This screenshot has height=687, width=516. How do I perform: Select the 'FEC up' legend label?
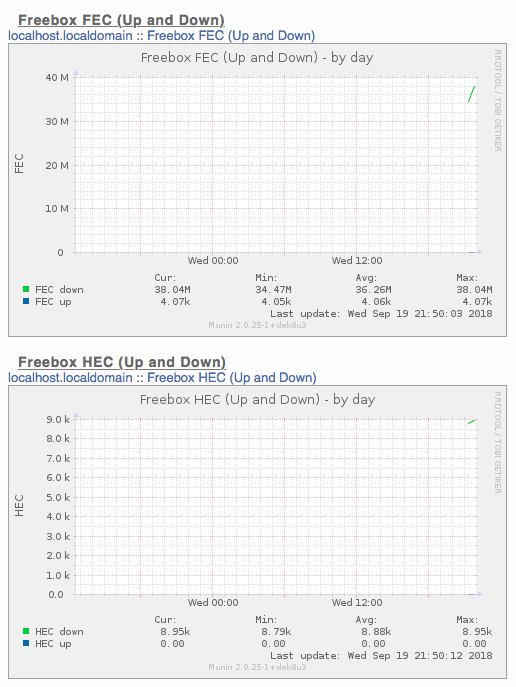pos(53,302)
